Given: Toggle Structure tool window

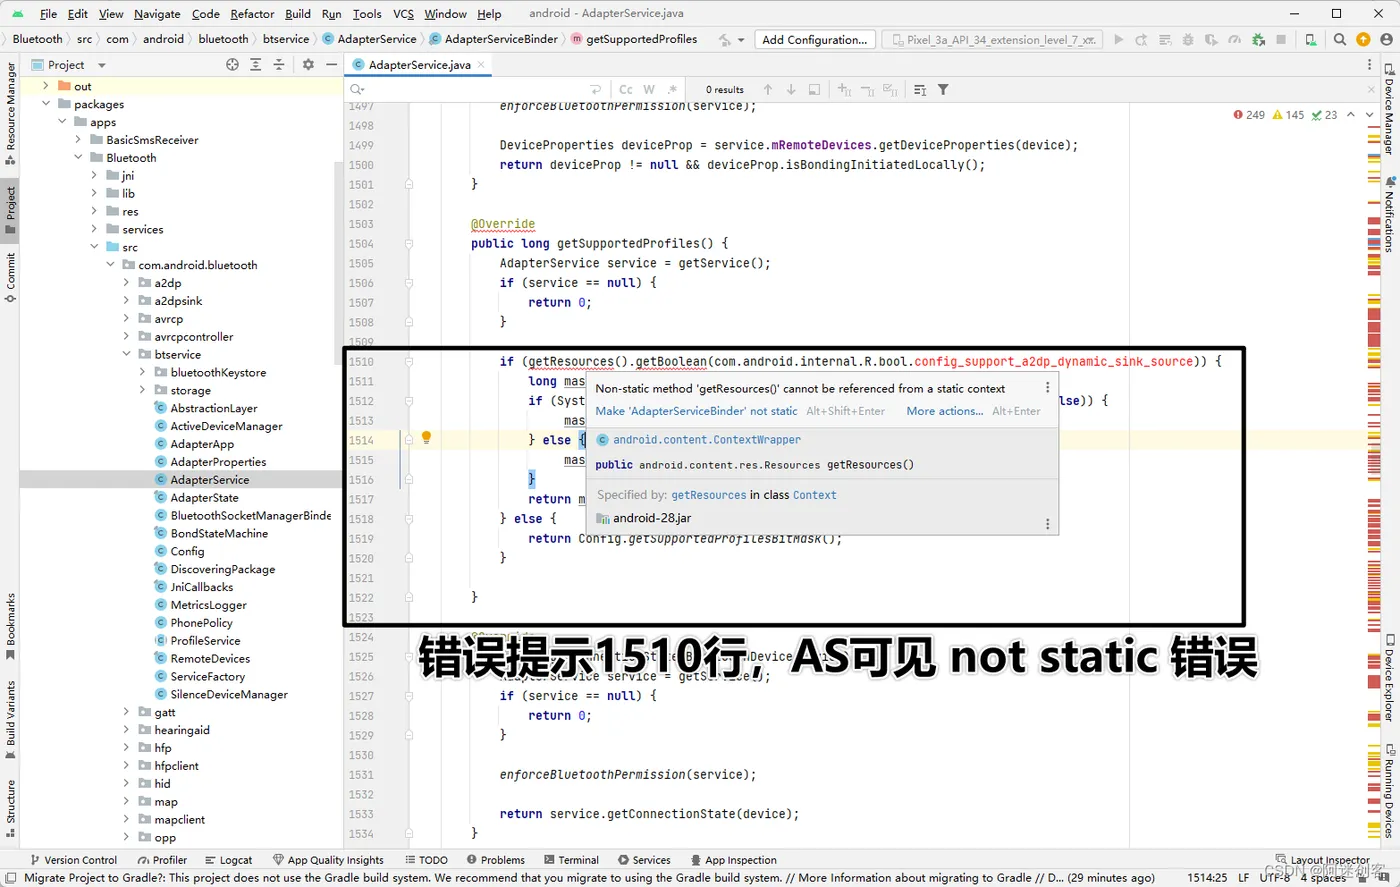Looking at the screenshot, I should click(x=10, y=810).
